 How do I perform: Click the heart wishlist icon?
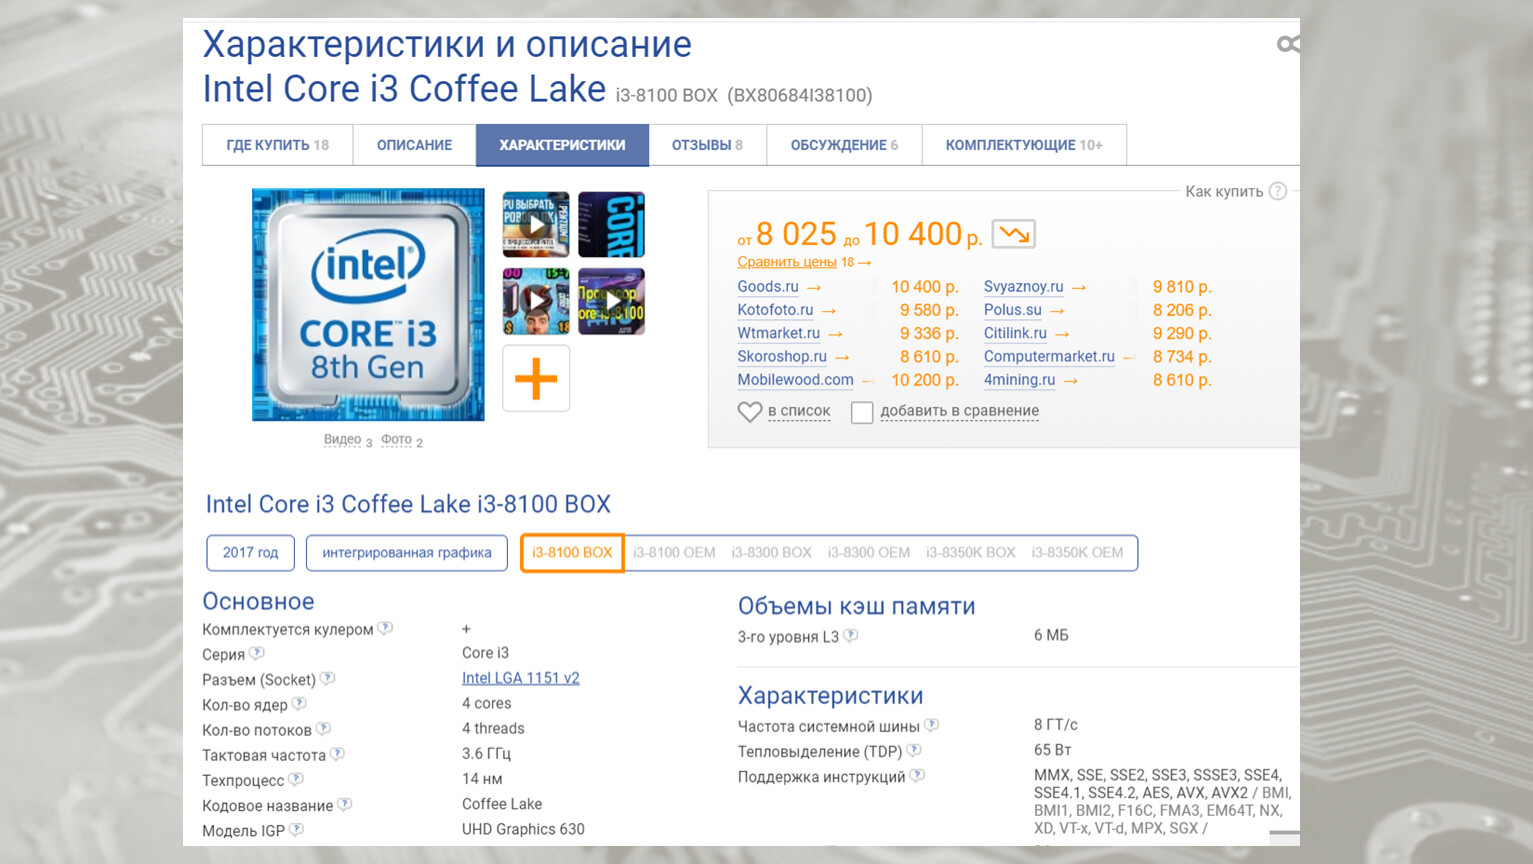tap(749, 412)
